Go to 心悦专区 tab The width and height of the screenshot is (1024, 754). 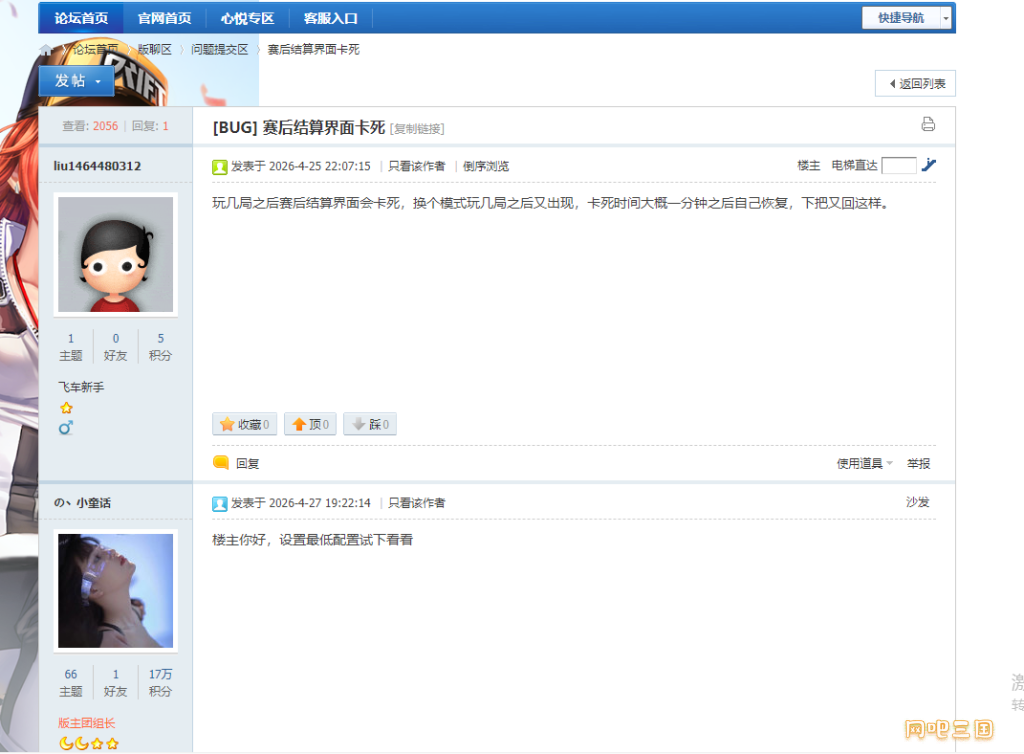click(247, 18)
